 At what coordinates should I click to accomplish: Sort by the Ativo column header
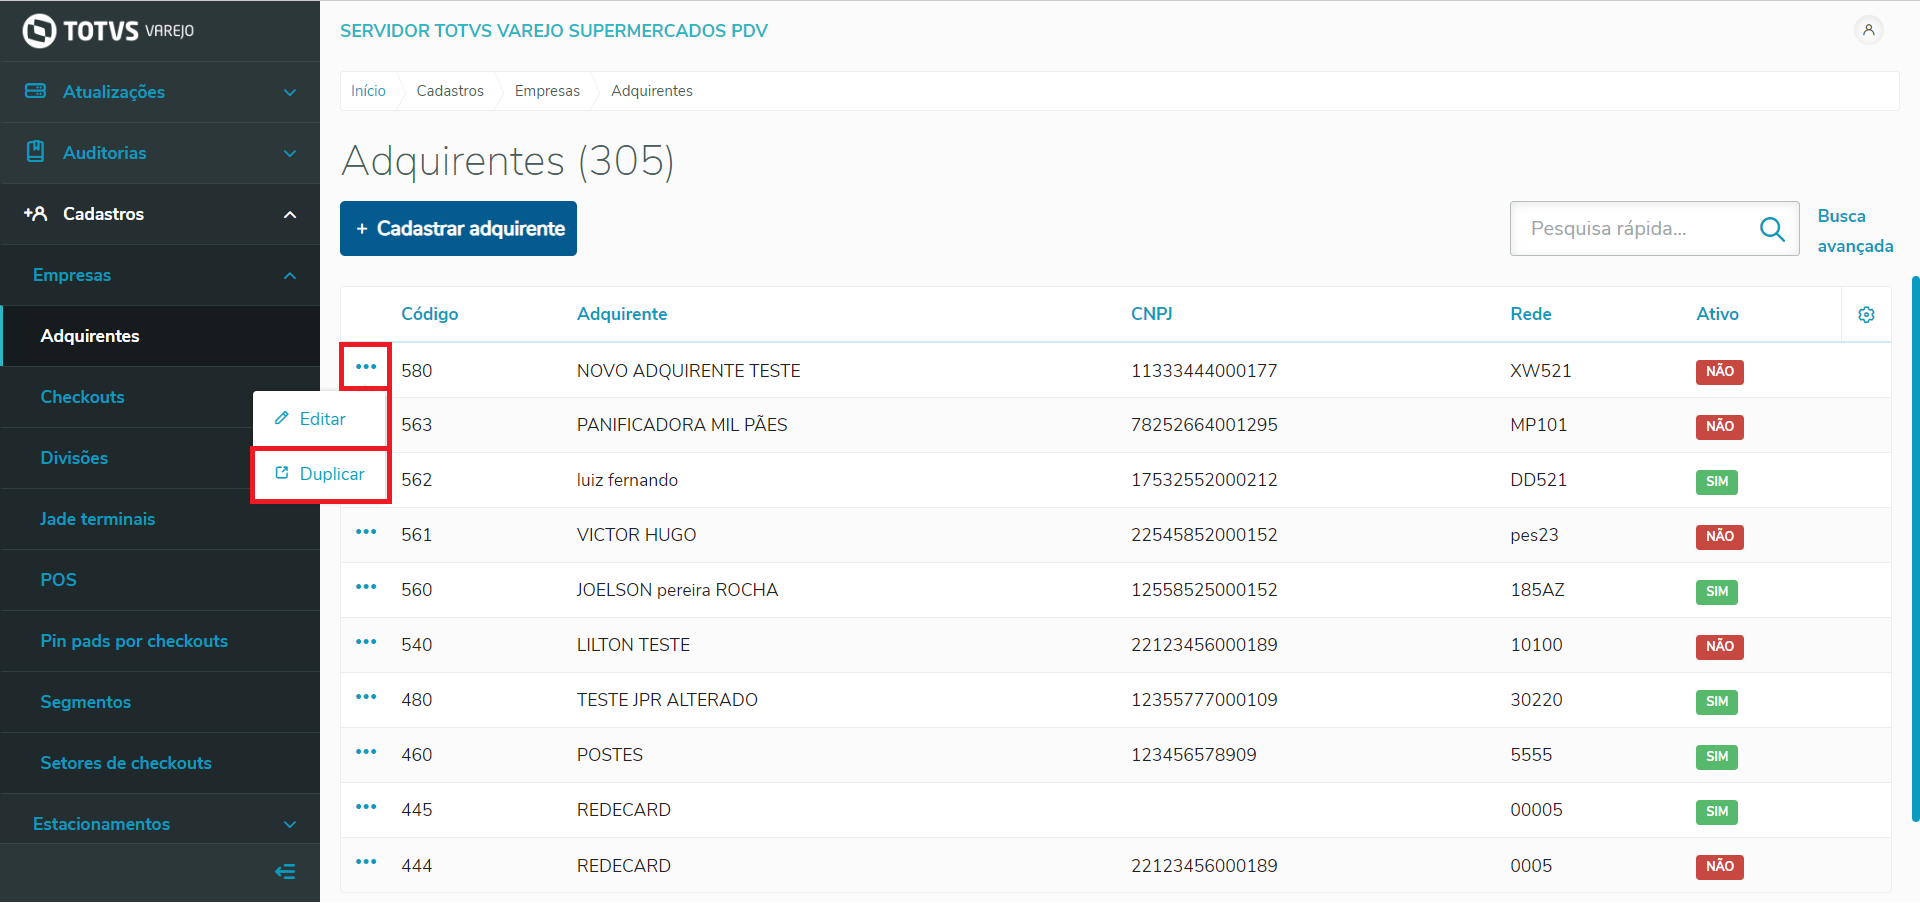pos(1717,314)
